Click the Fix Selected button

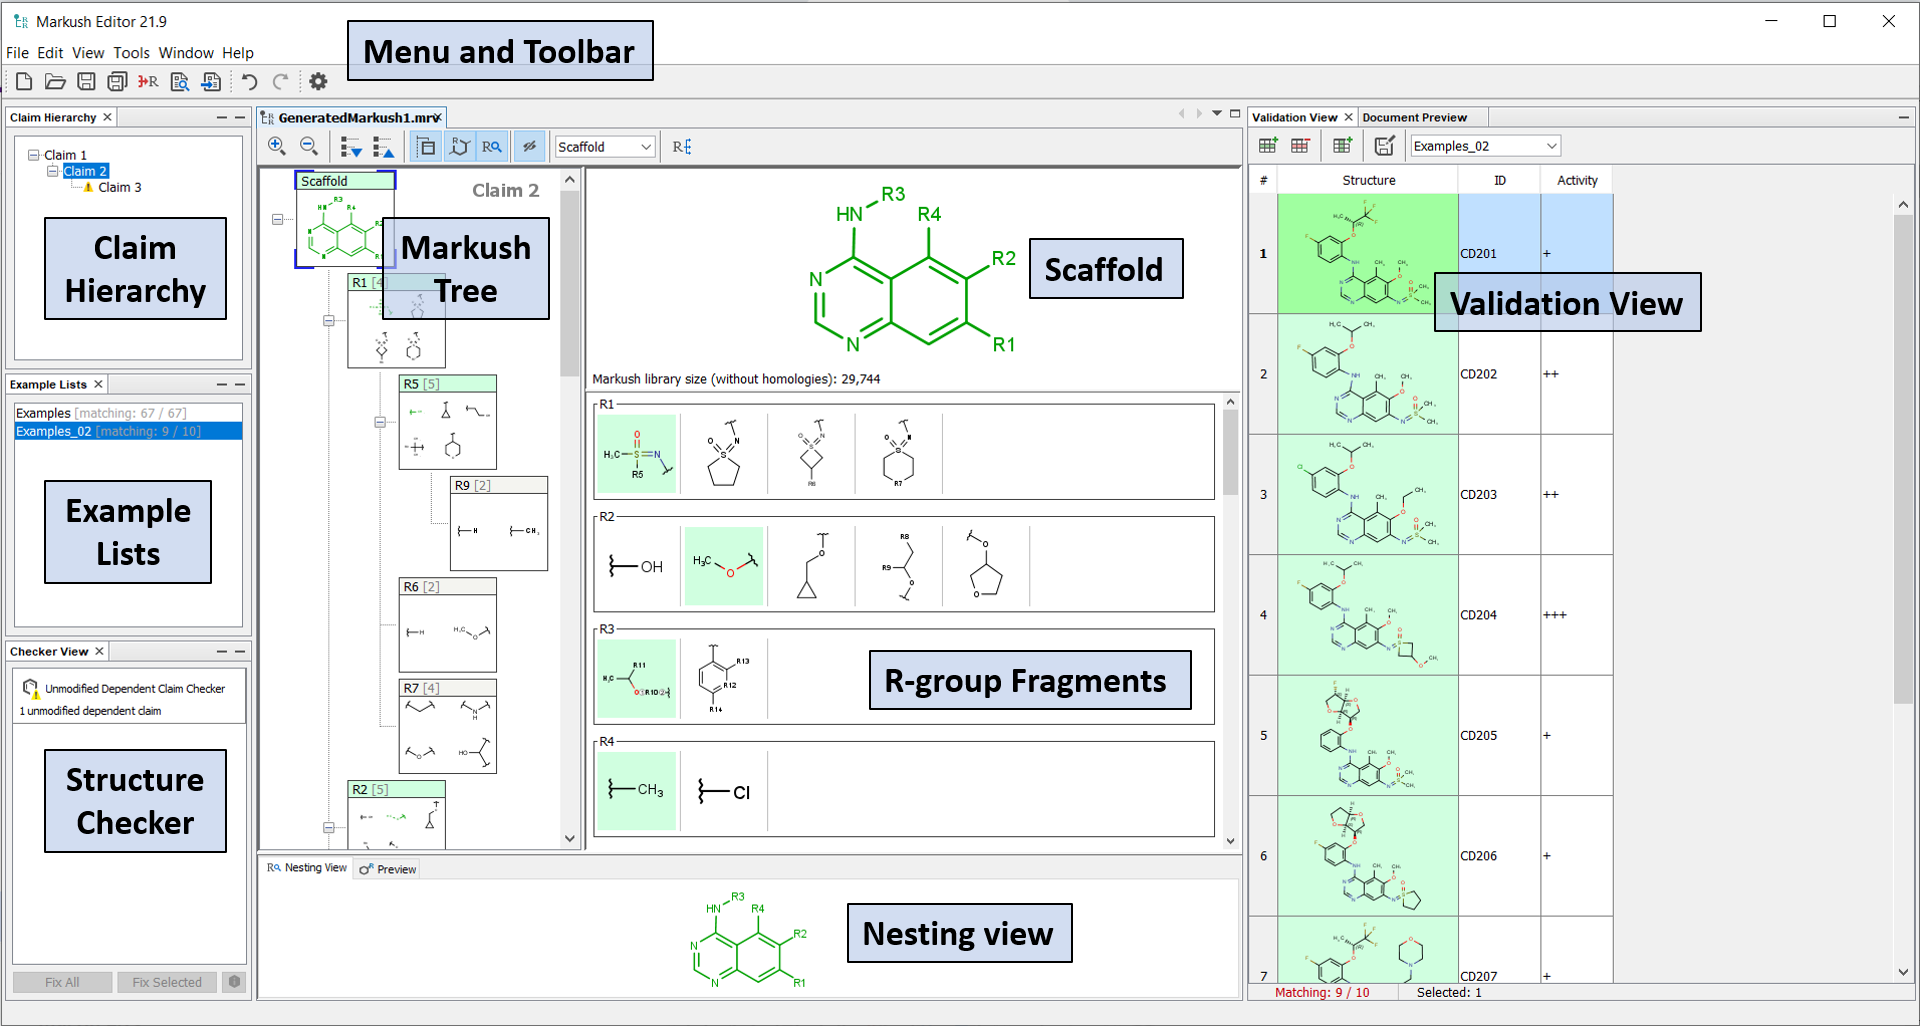click(167, 982)
